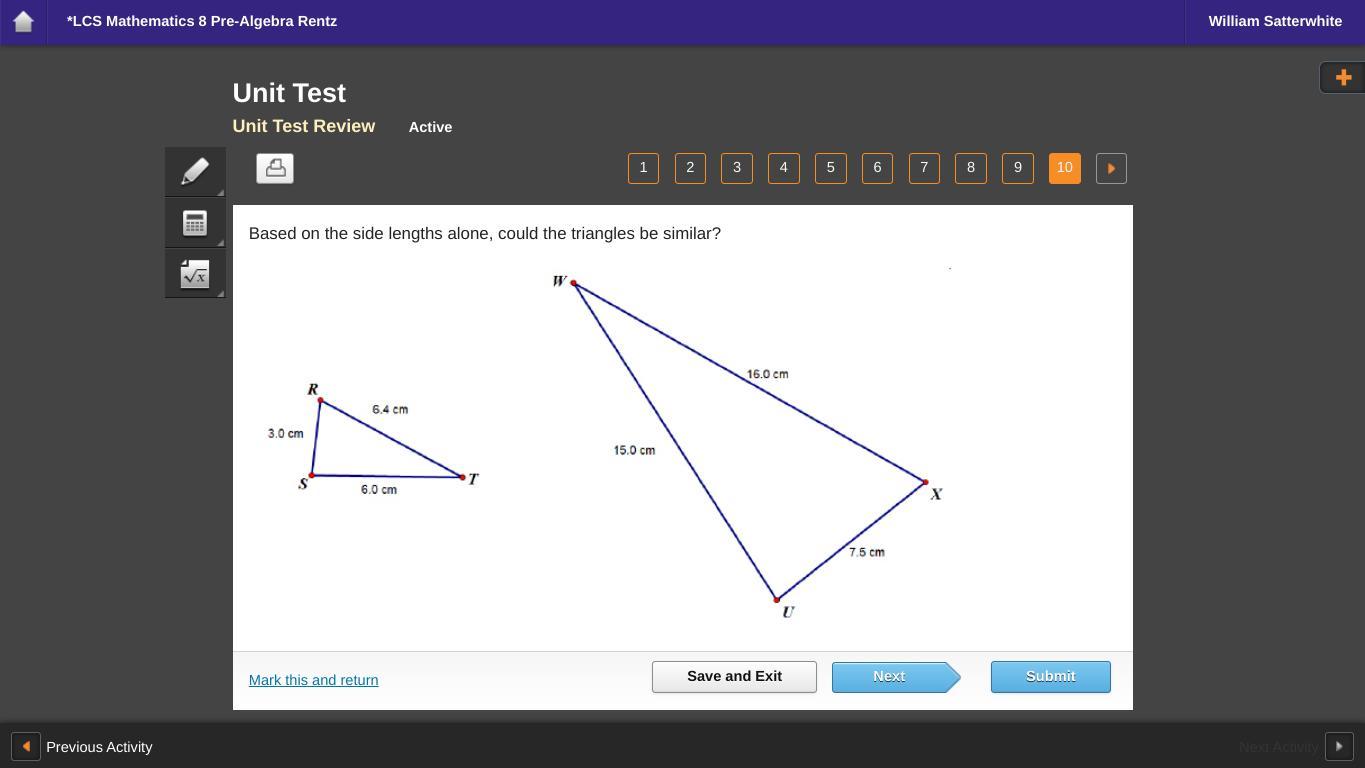Select question 9
The image size is (1365, 768).
[1017, 168]
